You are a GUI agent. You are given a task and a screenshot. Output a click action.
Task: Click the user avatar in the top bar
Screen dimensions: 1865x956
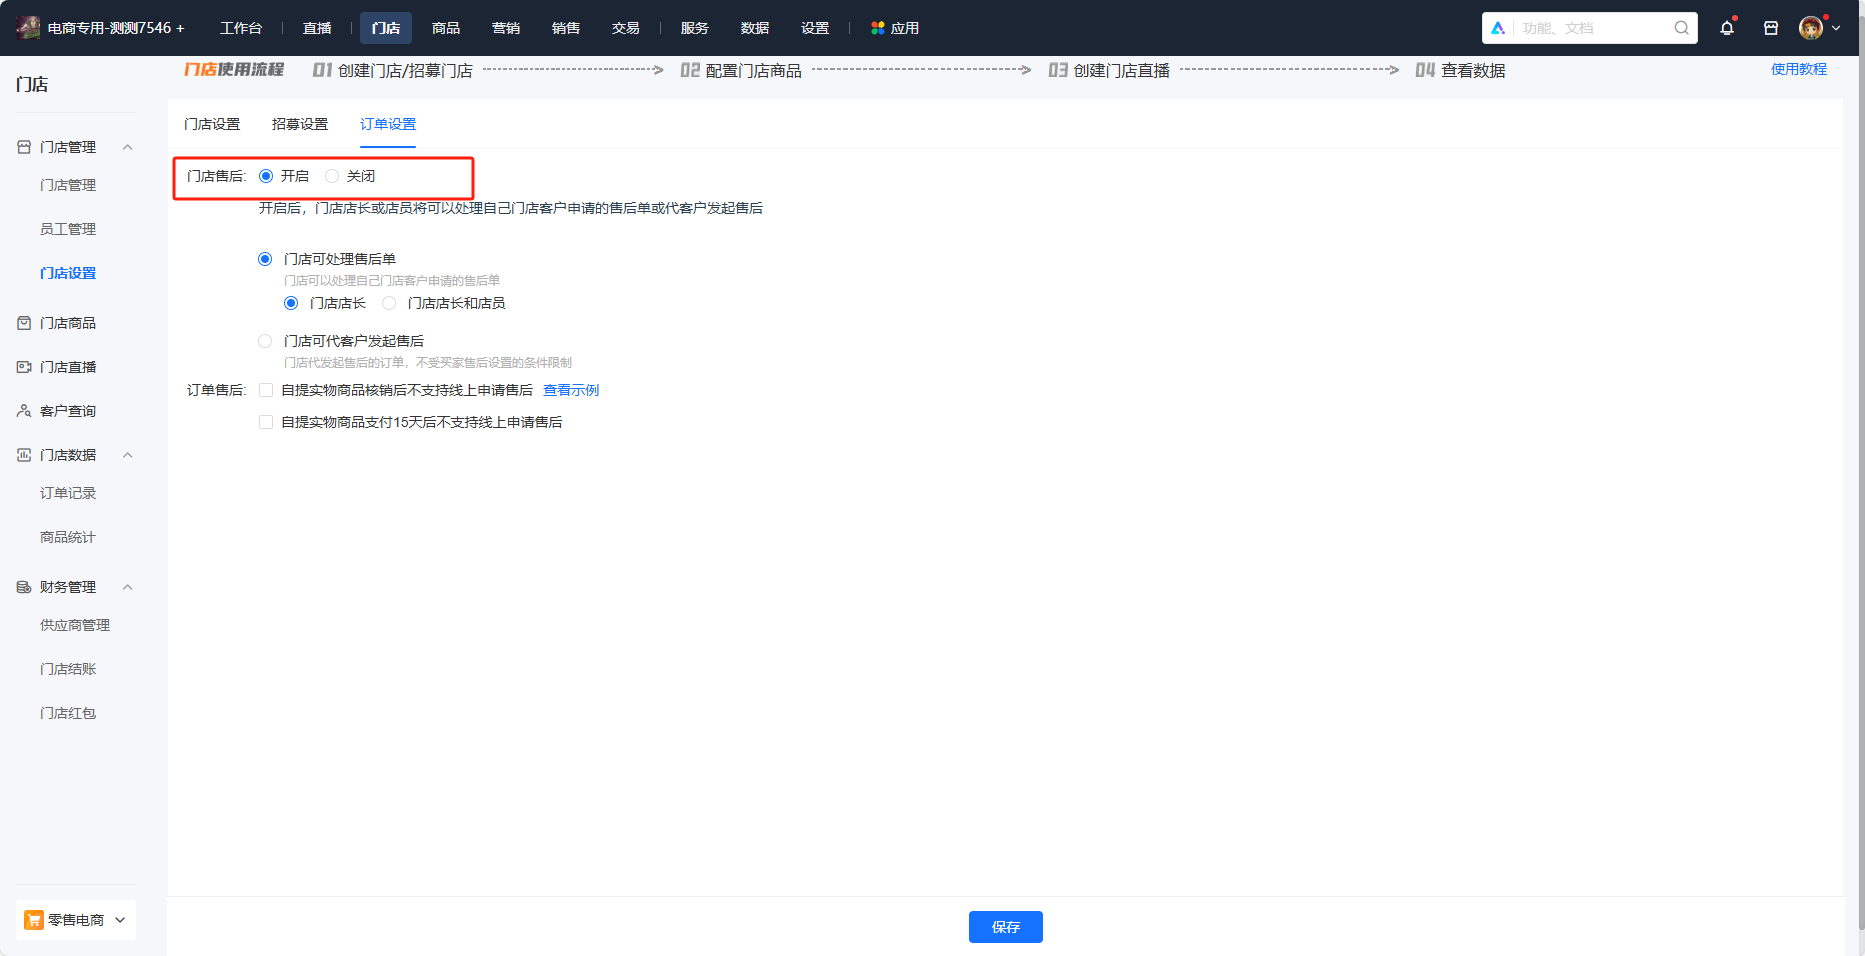pos(1810,28)
